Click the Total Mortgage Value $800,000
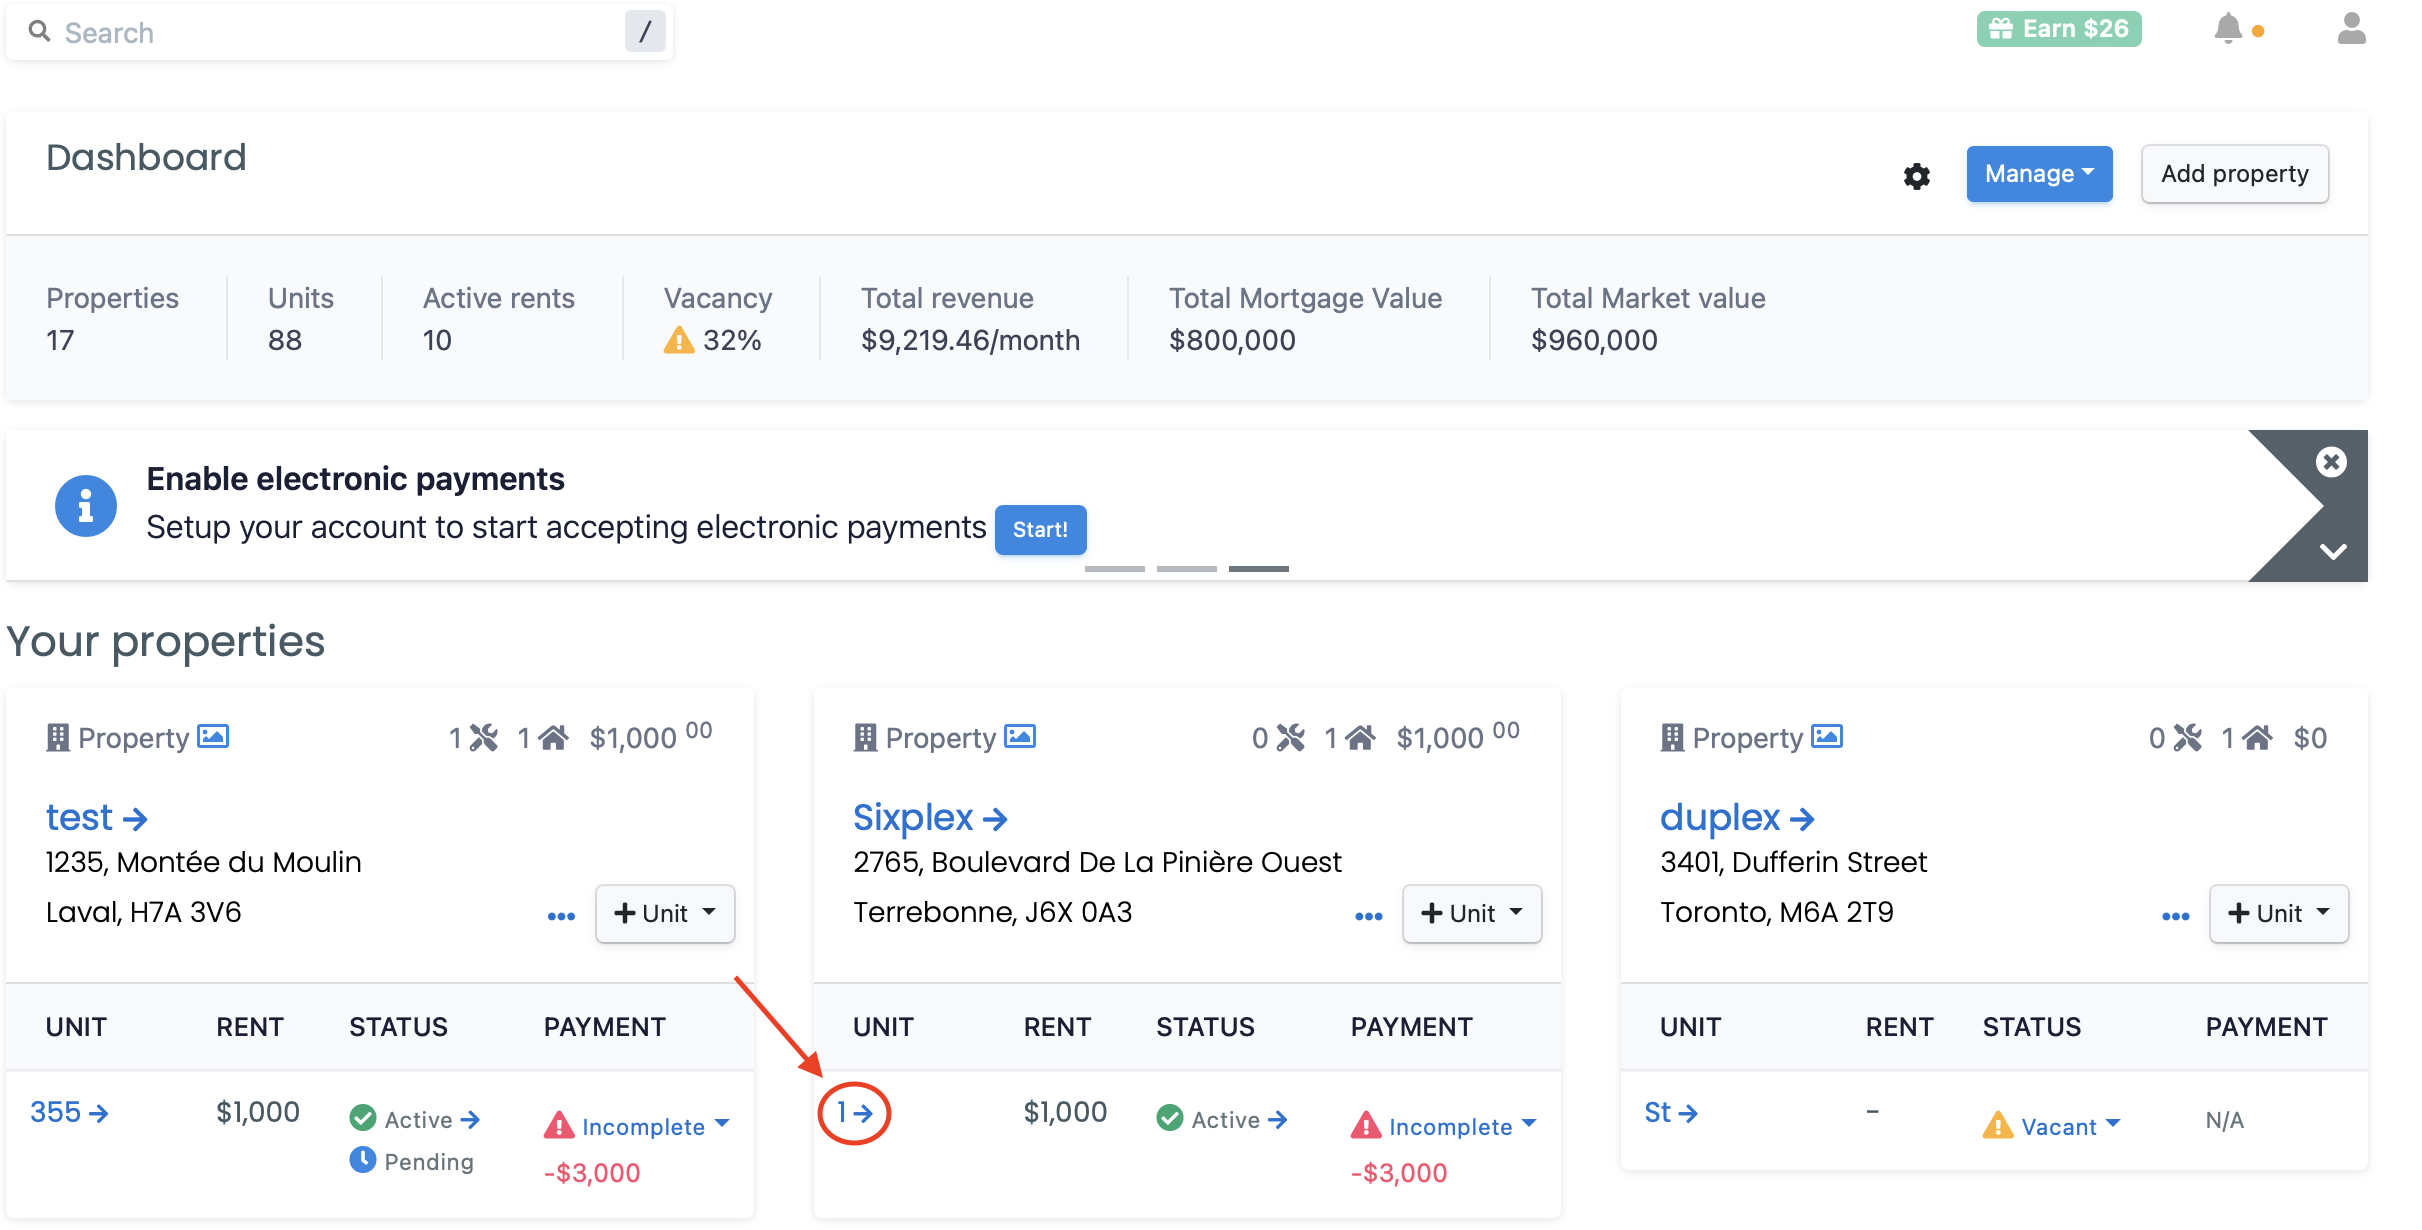Viewport: 2422px width, 1230px height. pyautogui.click(x=1232, y=340)
